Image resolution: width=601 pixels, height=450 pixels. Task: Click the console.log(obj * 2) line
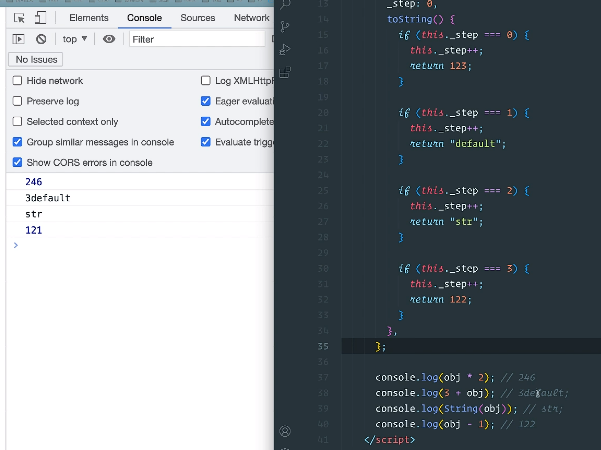click(x=435, y=378)
